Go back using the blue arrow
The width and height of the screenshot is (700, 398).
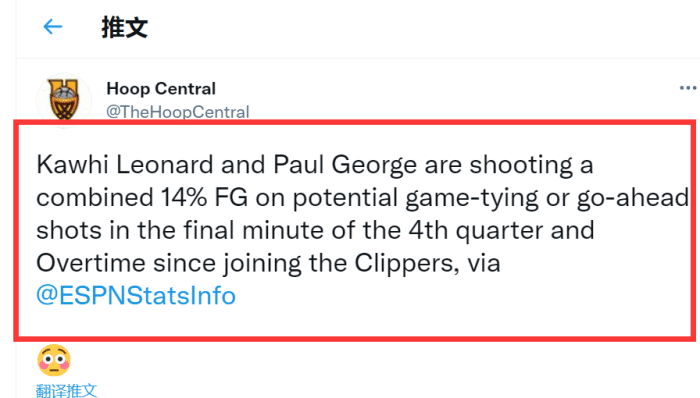click(x=52, y=27)
